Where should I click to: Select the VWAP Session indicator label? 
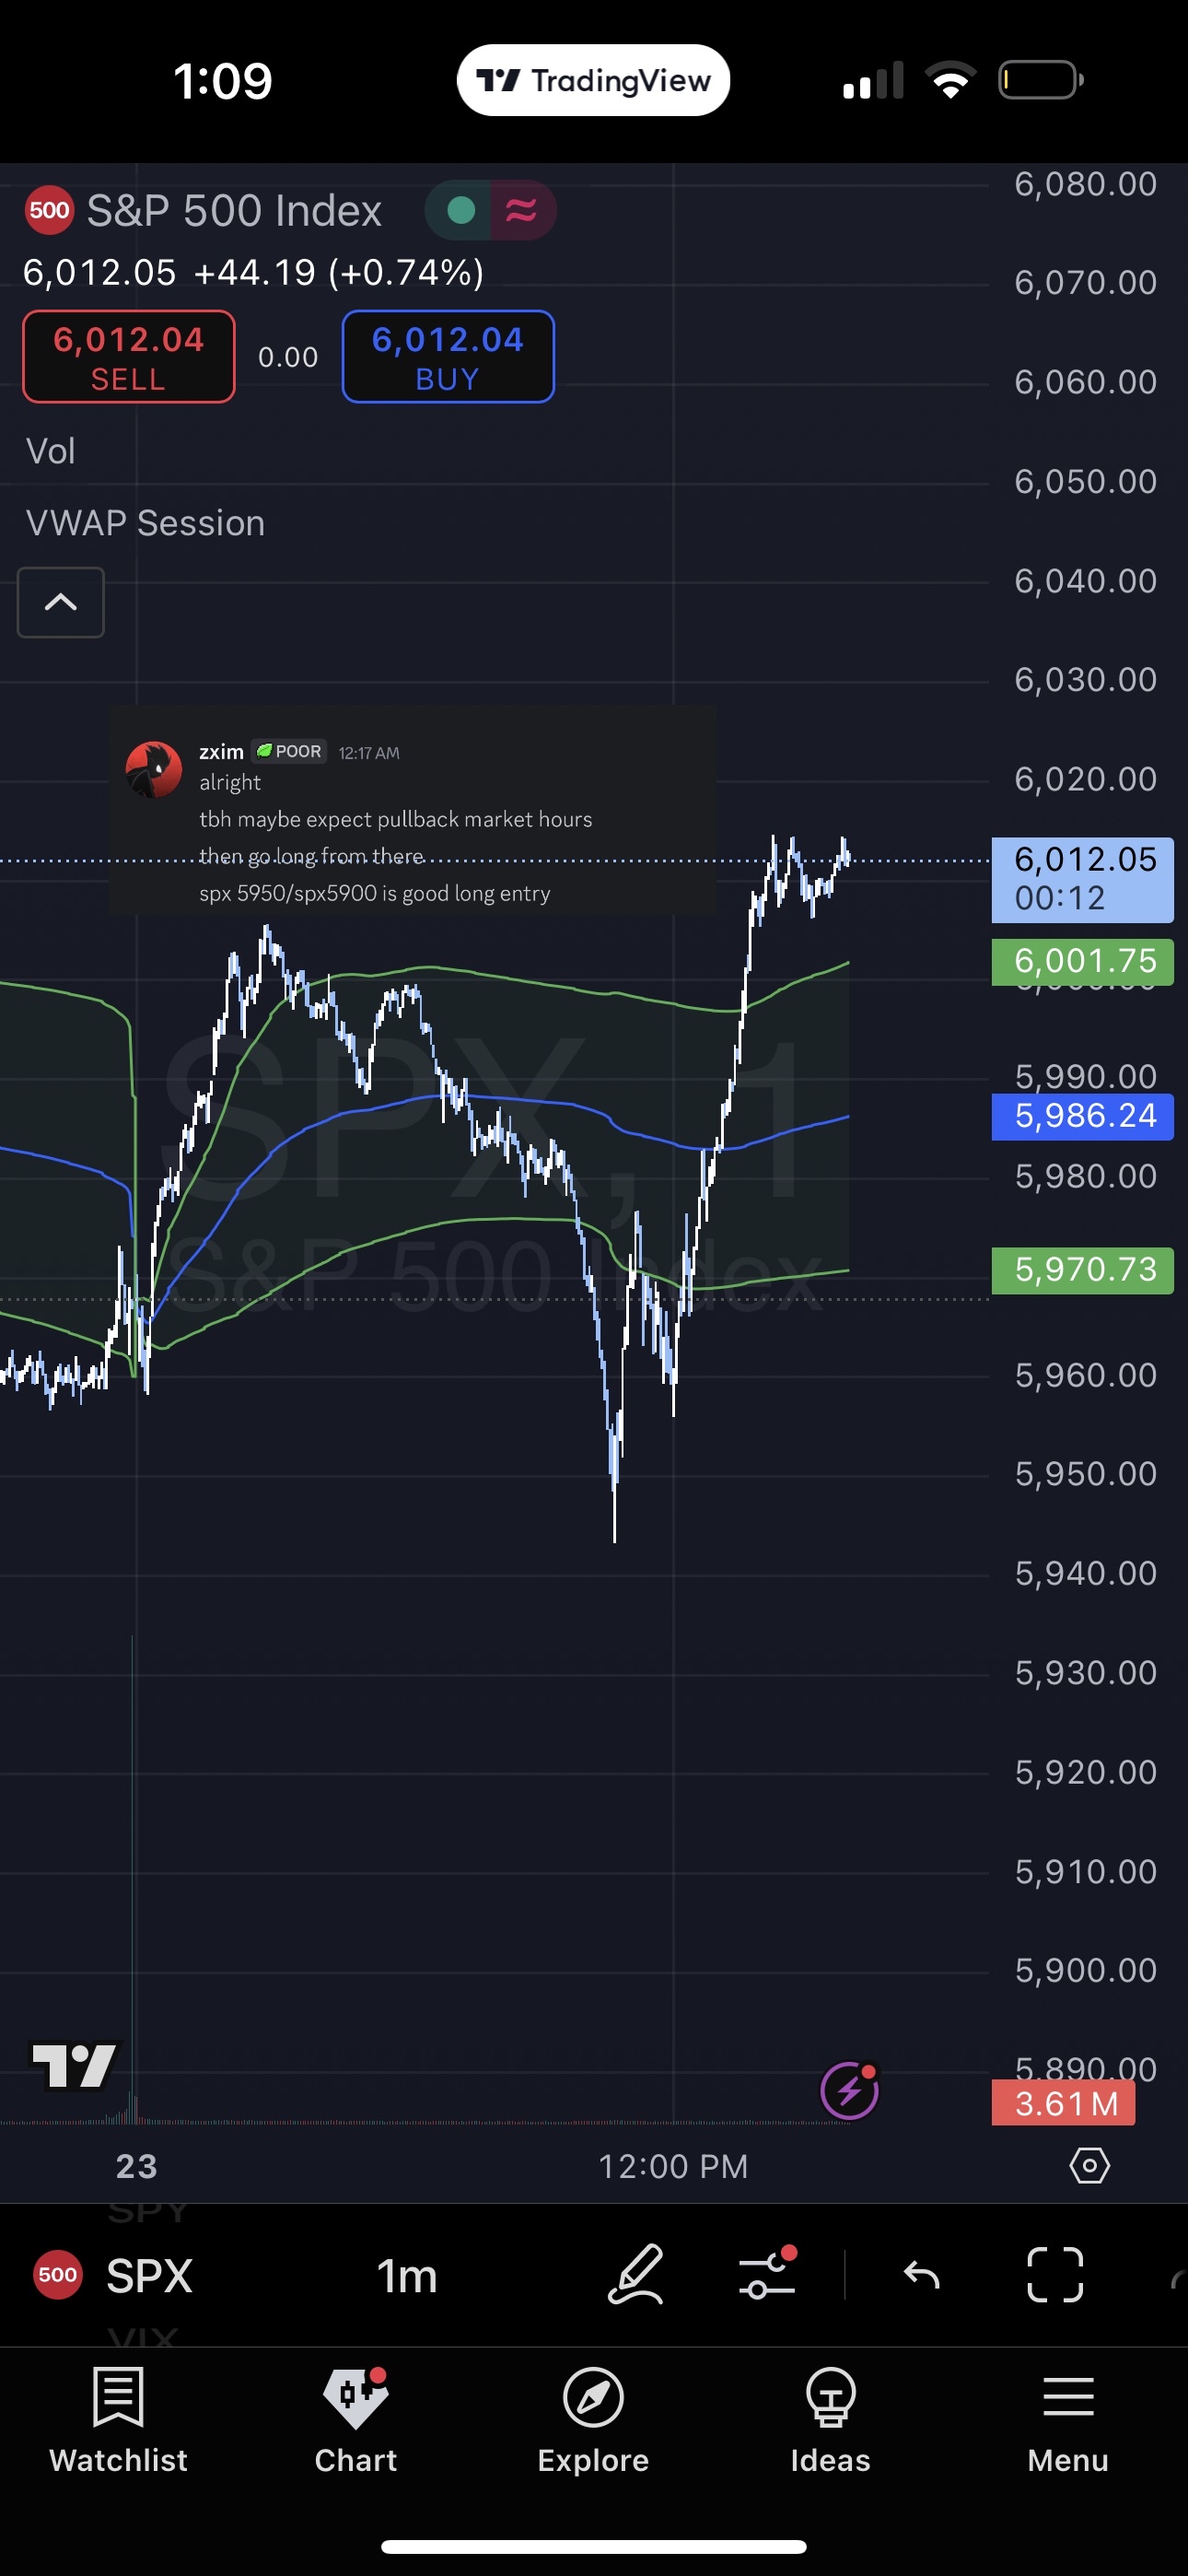(x=145, y=523)
